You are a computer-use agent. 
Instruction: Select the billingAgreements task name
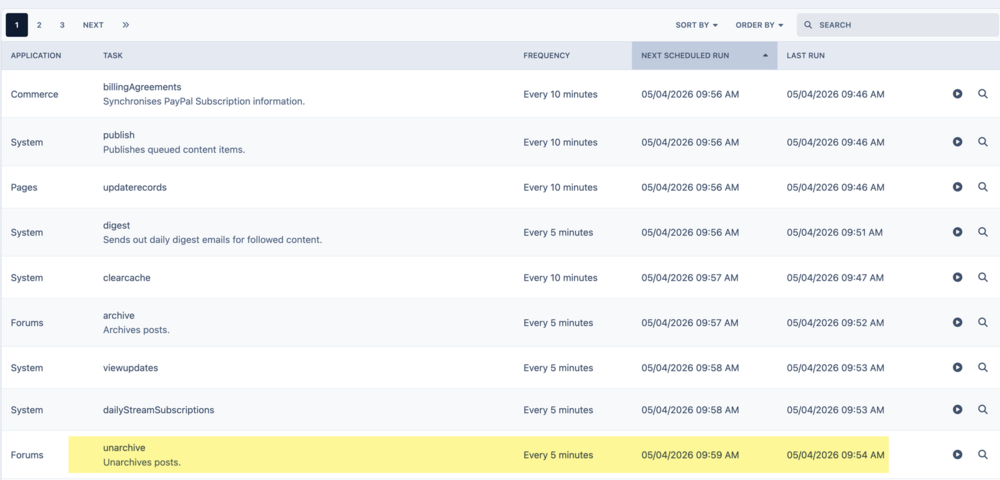click(x=142, y=87)
